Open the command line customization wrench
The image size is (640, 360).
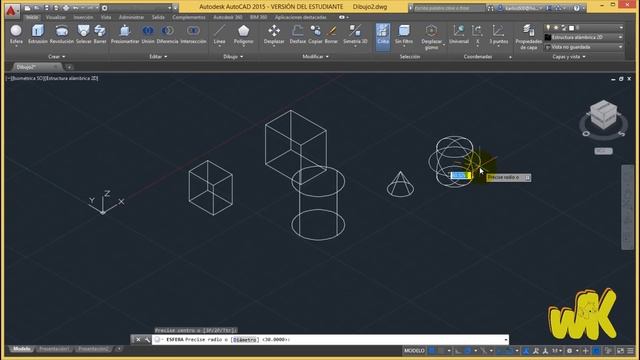click(x=147, y=340)
